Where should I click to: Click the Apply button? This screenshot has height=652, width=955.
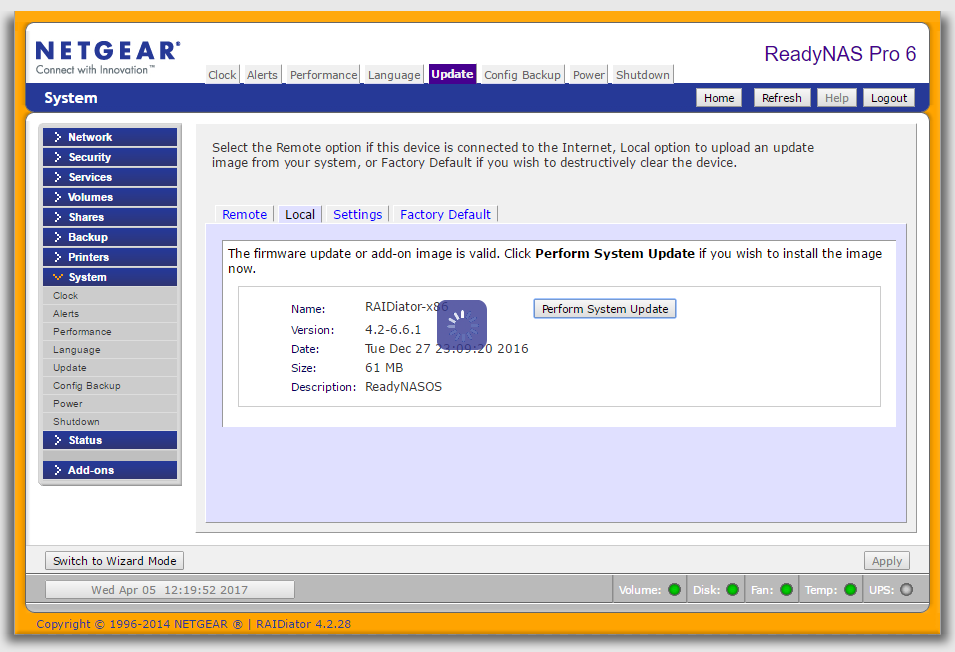click(x=887, y=561)
